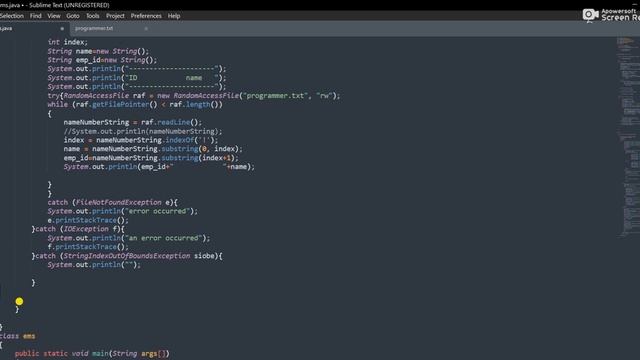Image resolution: width=640 pixels, height=360 pixels.
Task: Click the commented-out println line
Action: tap(143, 131)
